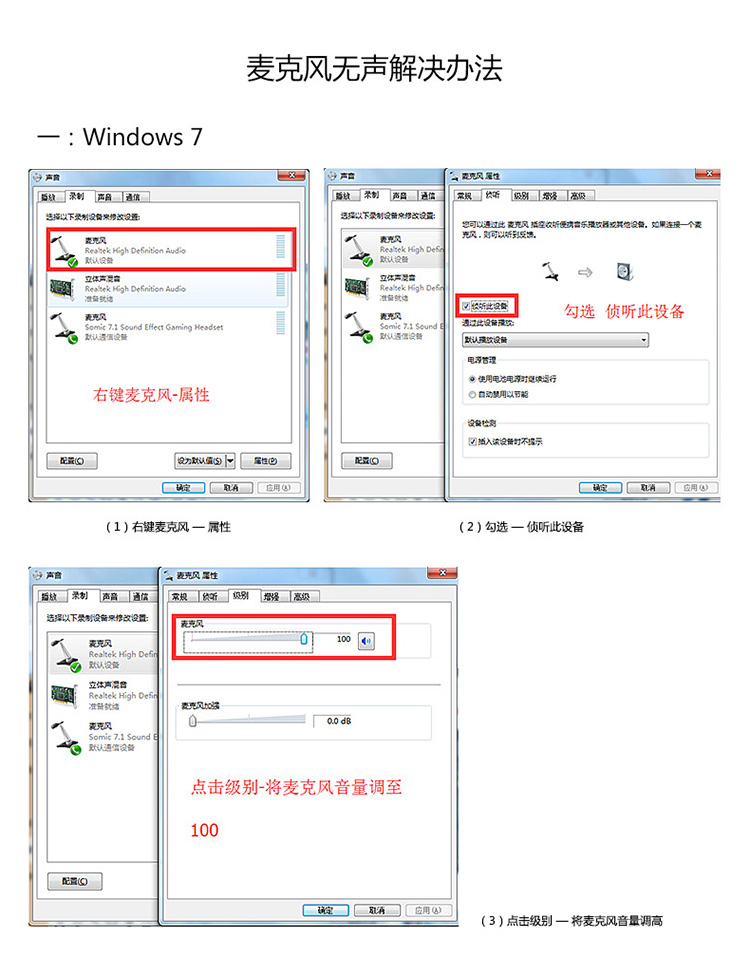The height and width of the screenshot is (957, 750).
Task: Open the 高级 tab in the Levels dialog
Action: coord(302,596)
